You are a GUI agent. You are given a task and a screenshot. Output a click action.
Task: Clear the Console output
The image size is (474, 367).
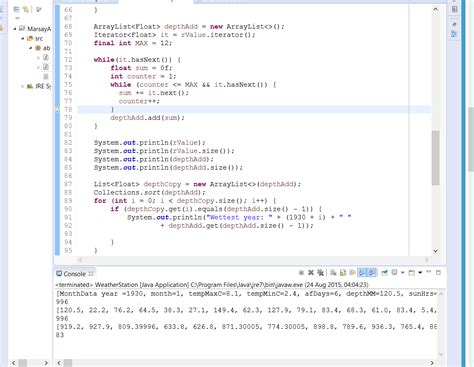pos(333,273)
